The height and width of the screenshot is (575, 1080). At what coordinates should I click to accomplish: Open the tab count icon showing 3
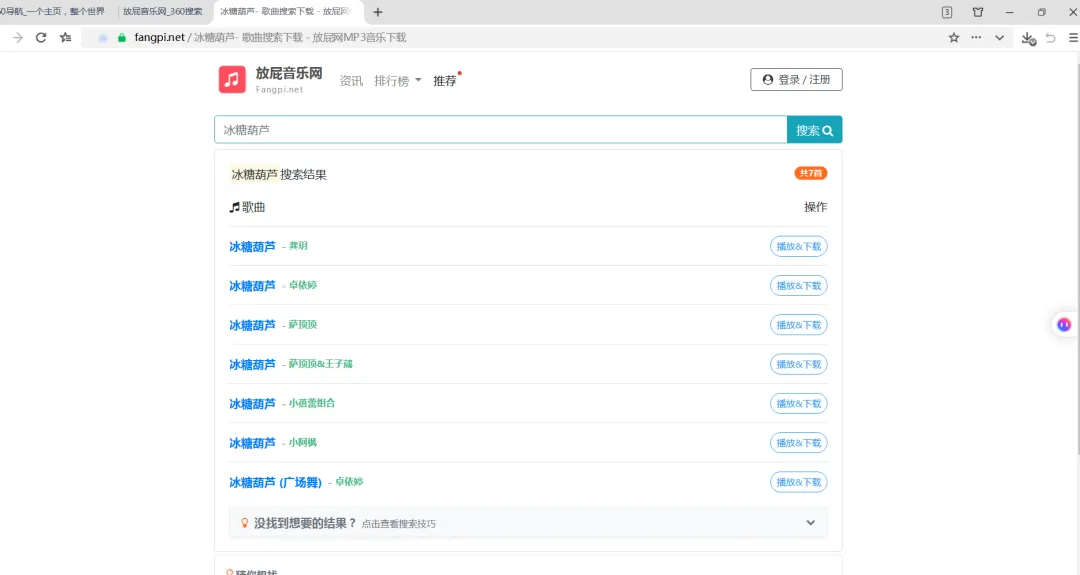947,12
